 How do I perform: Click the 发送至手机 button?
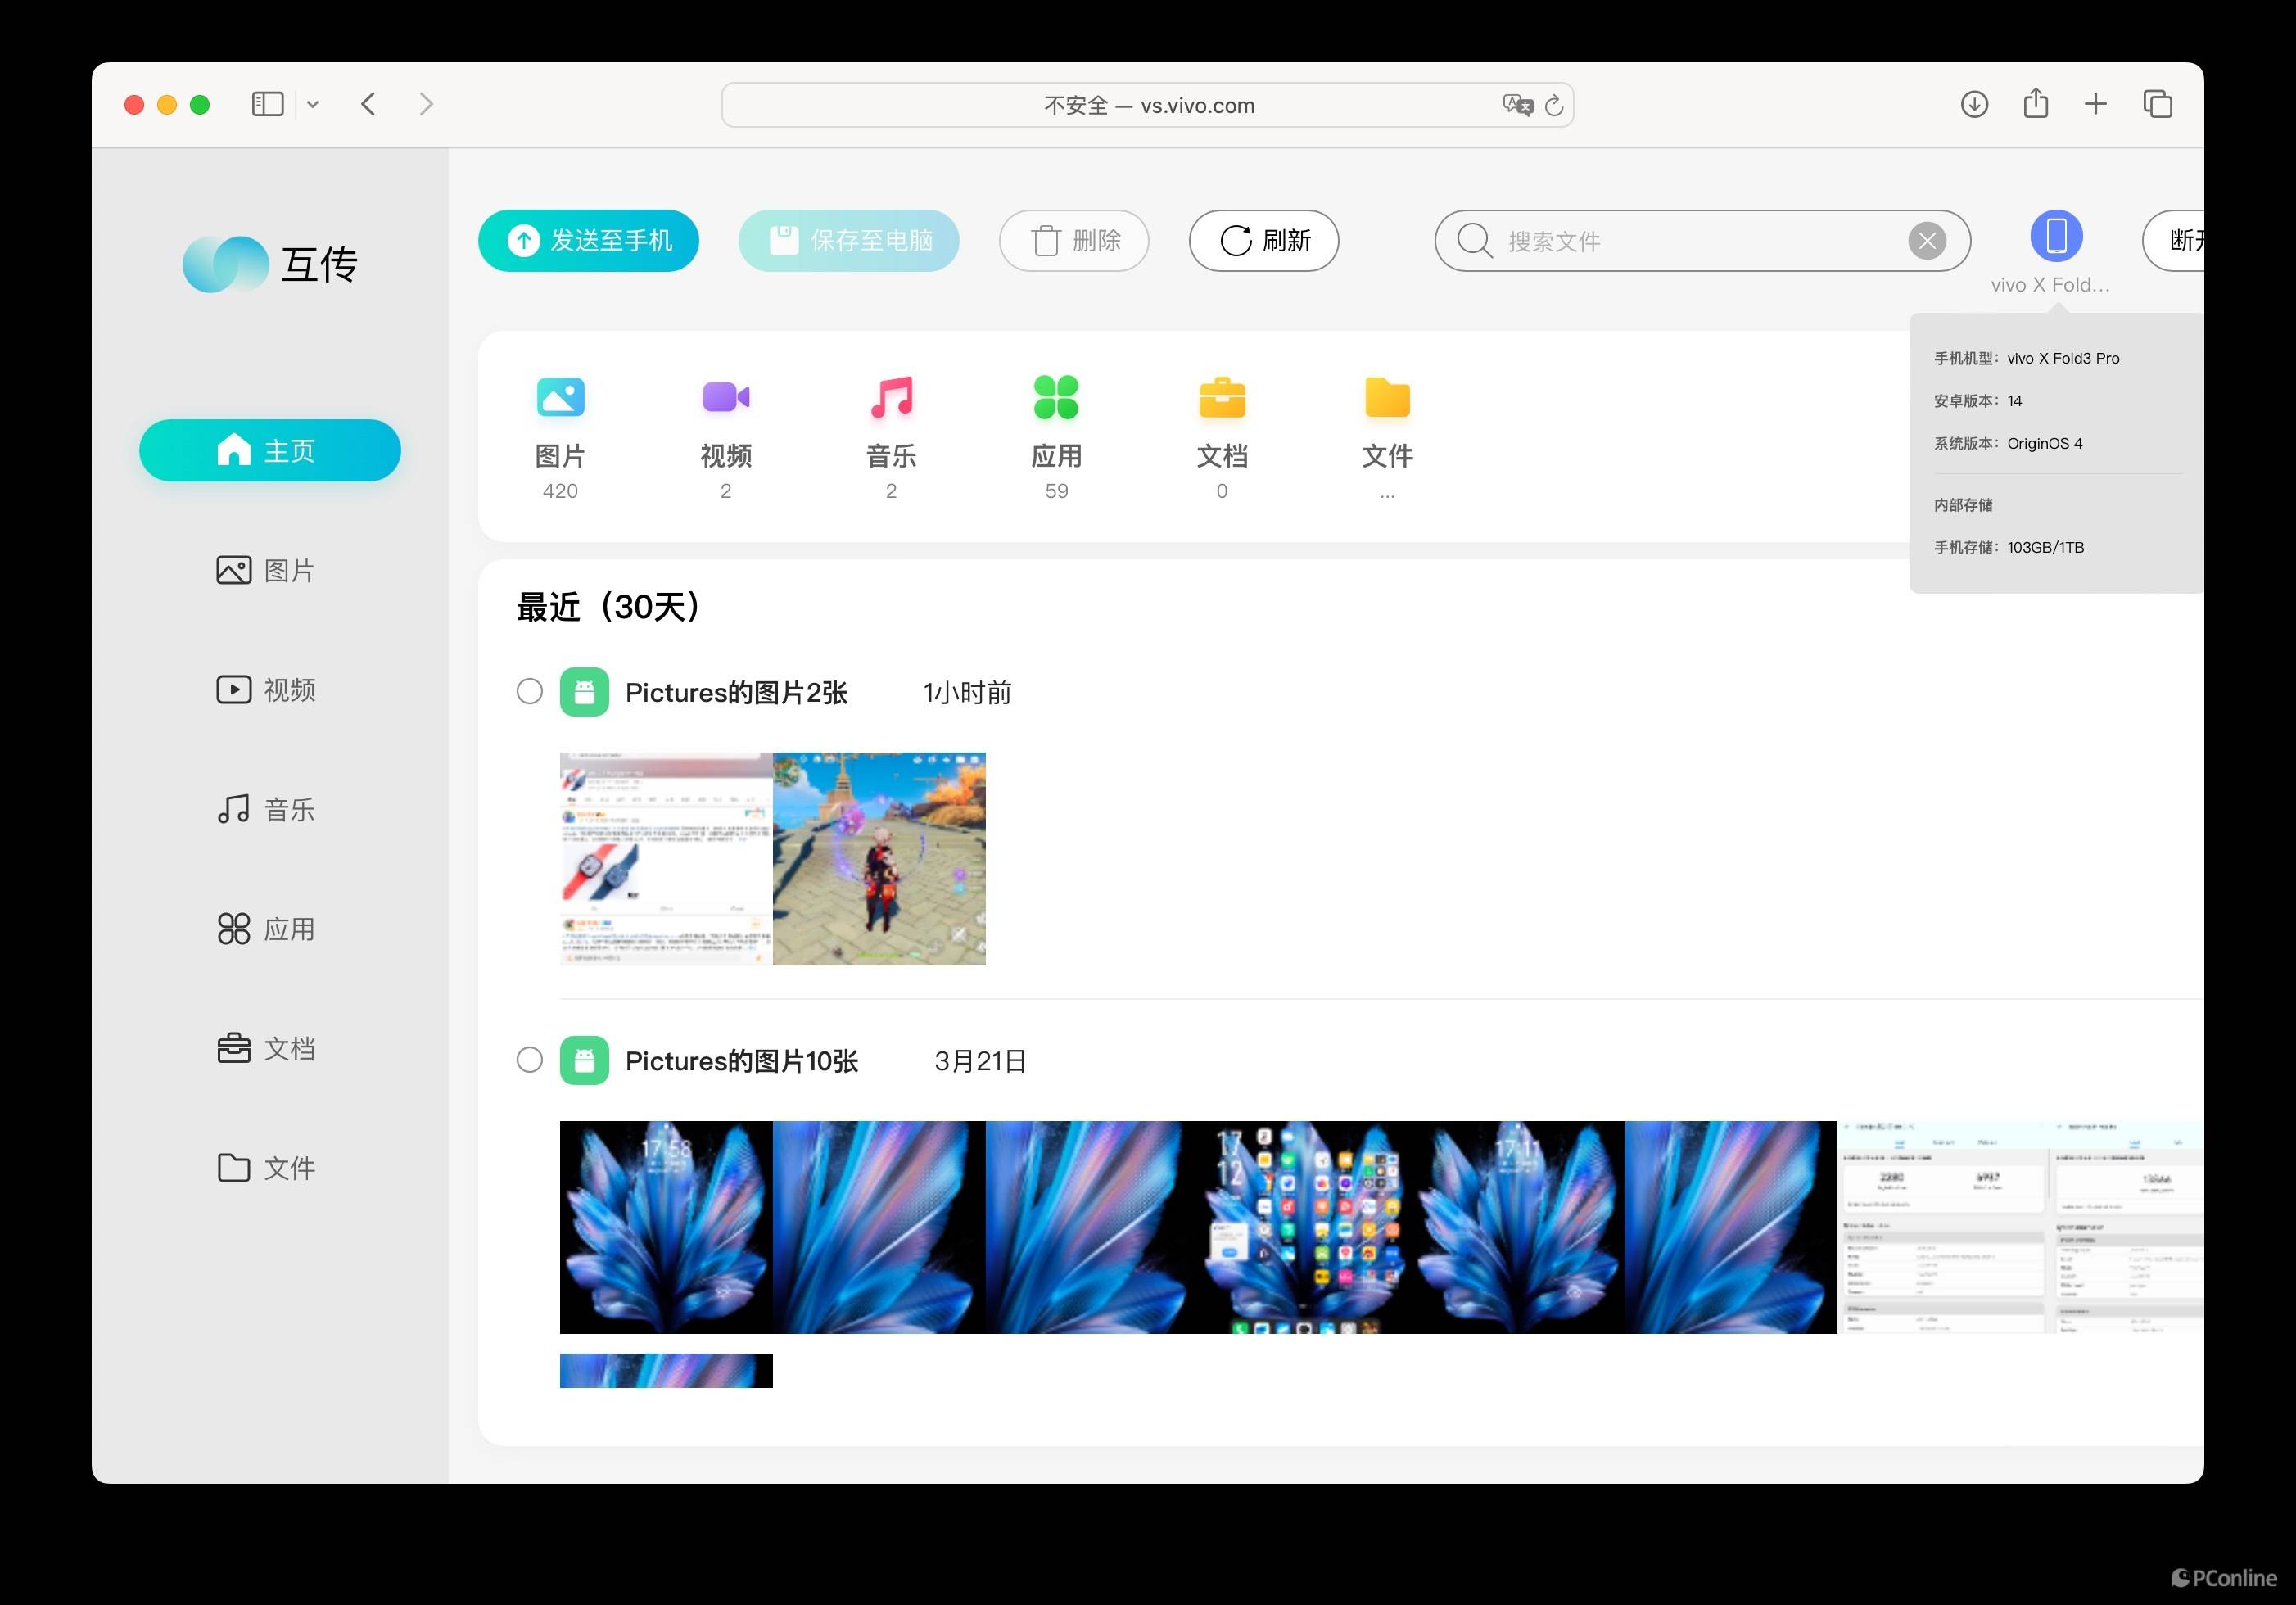[x=588, y=241]
